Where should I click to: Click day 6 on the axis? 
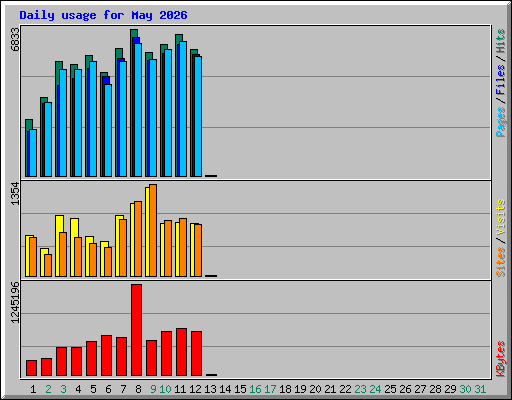pyautogui.click(x=108, y=389)
